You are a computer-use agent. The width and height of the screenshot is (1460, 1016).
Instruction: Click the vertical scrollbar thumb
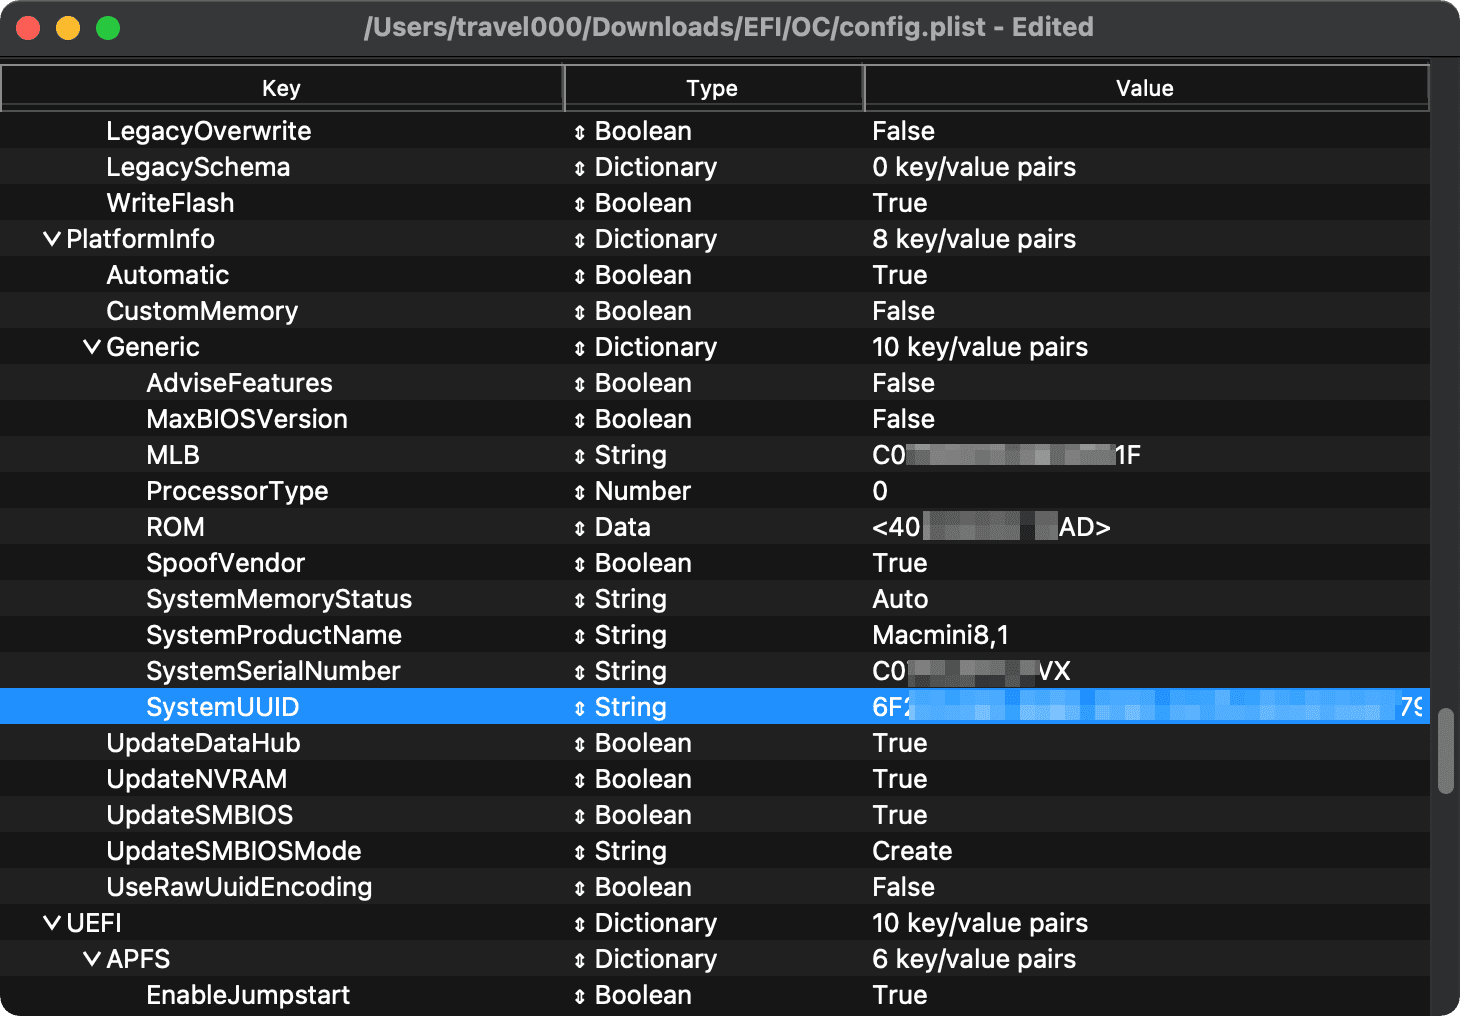[x=1445, y=750]
